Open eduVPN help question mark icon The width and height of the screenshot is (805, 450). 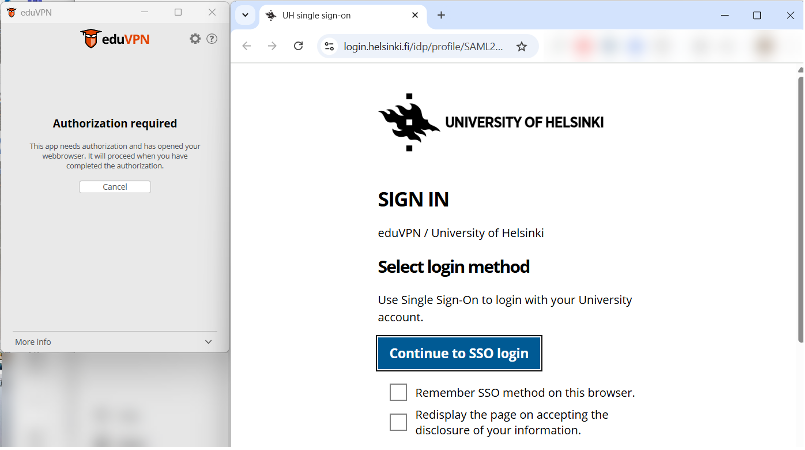point(212,39)
